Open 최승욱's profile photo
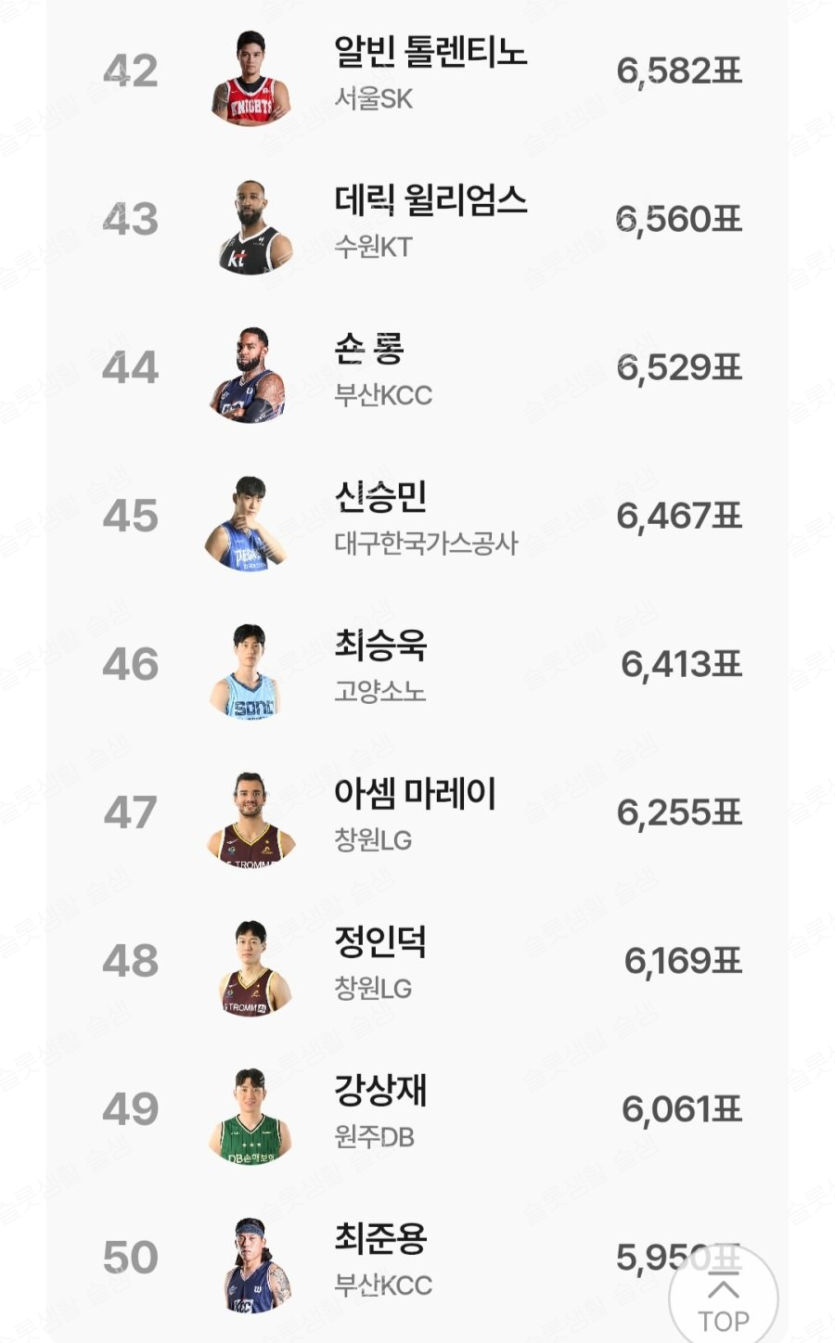835x1343 pixels. (246, 671)
